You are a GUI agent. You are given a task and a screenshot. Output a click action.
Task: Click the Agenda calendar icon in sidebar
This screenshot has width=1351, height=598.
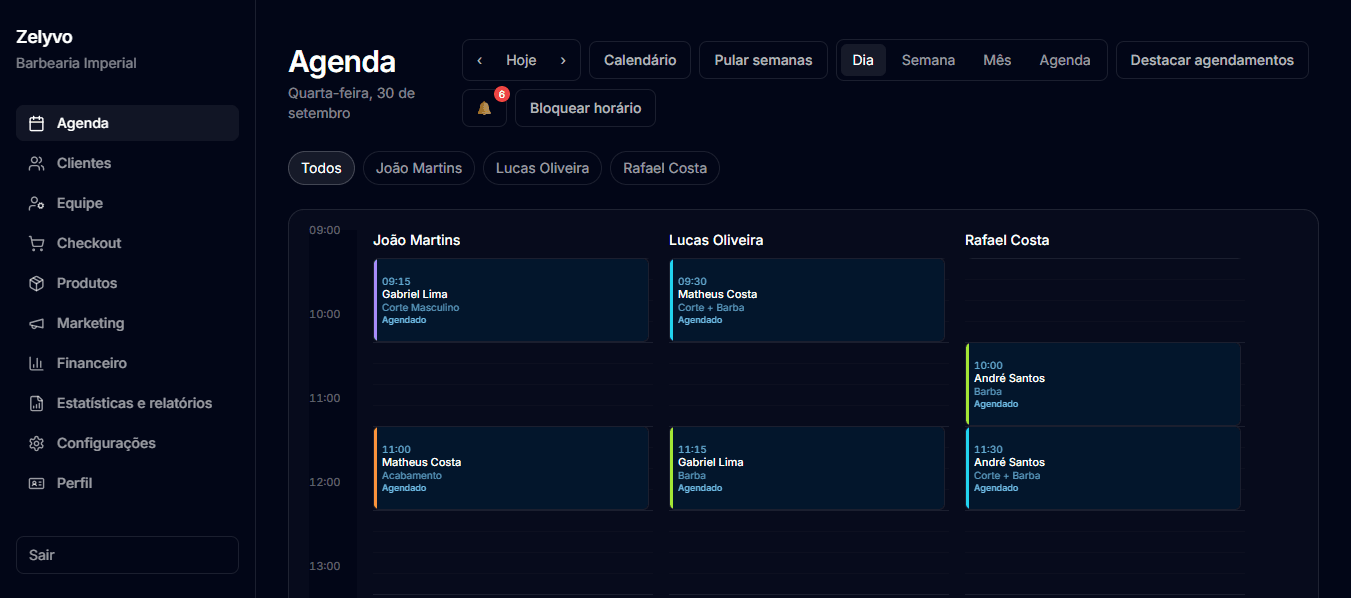[36, 124]
